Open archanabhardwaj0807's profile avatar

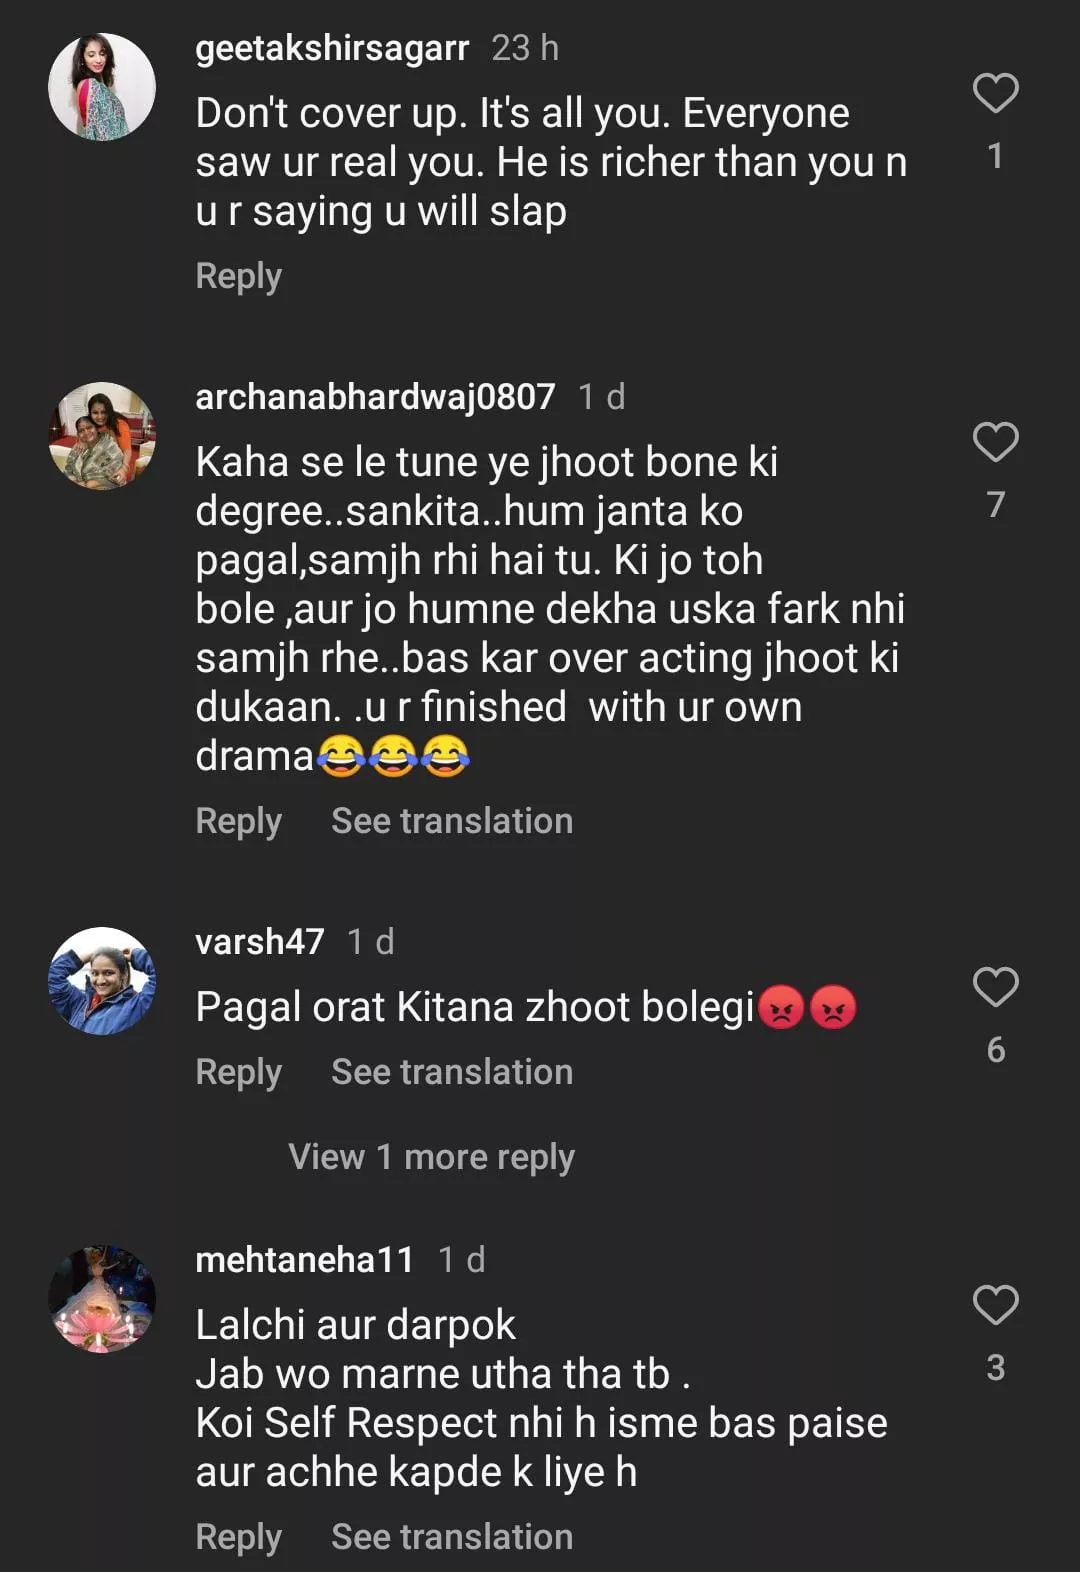[102, 436]
